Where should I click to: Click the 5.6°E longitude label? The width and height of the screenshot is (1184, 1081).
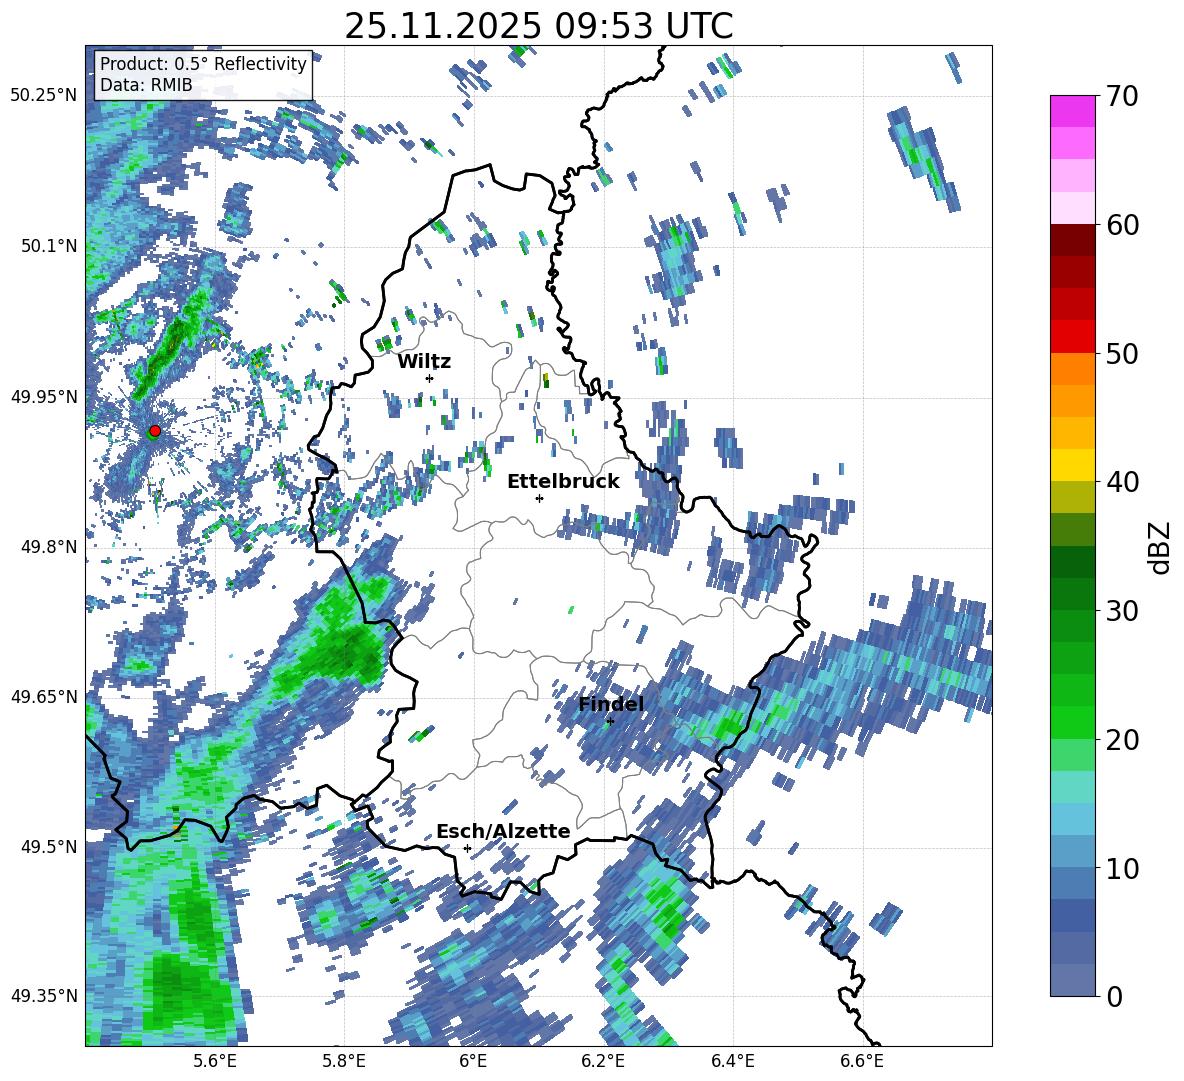pyautogui.click(x=214, y=1061)
